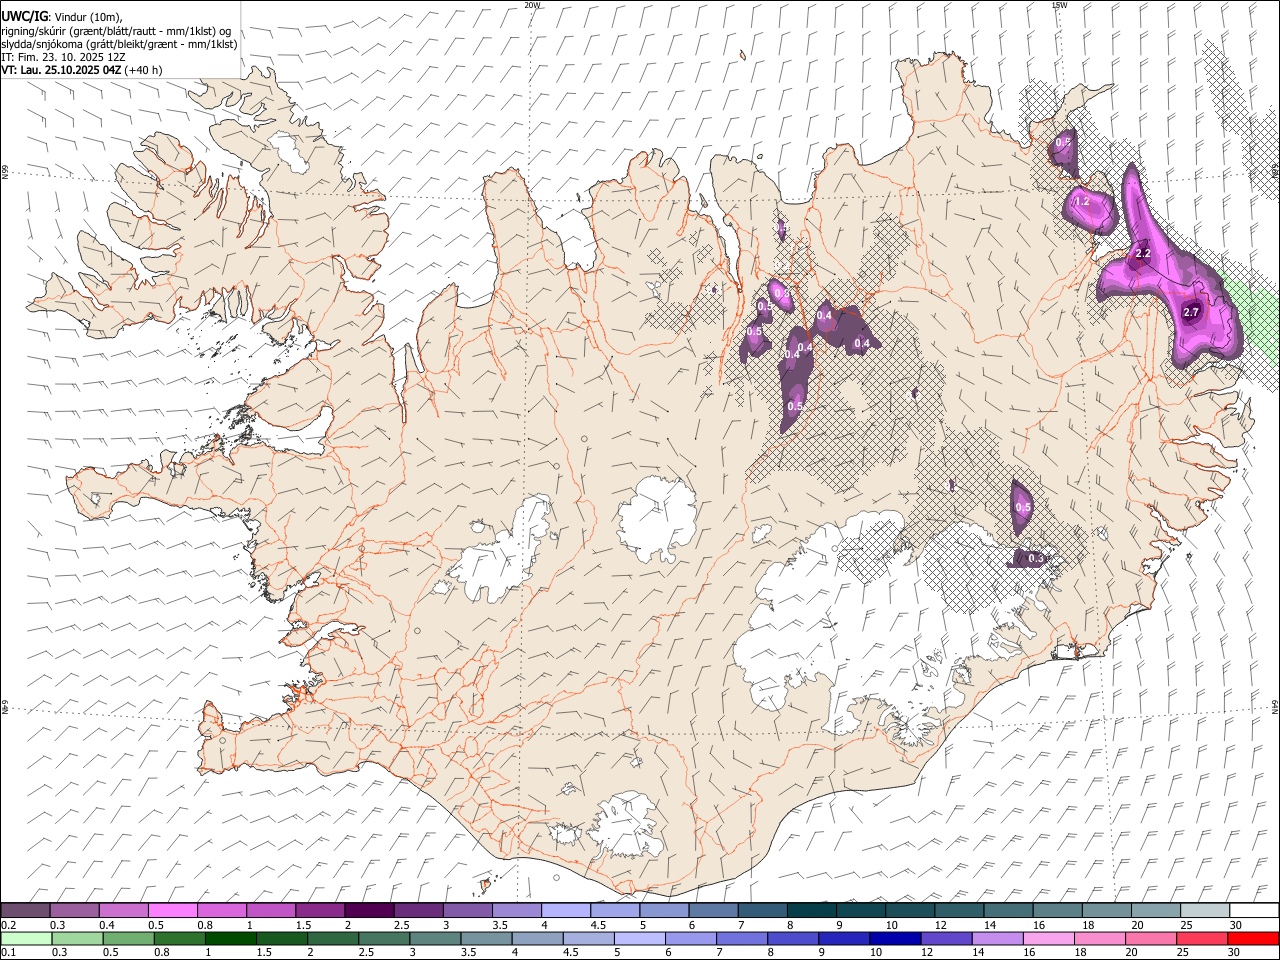This screenshot has width=1280, height=960.
Task: Click the '30' label in the lower legend
Action: click(1233, 952)
